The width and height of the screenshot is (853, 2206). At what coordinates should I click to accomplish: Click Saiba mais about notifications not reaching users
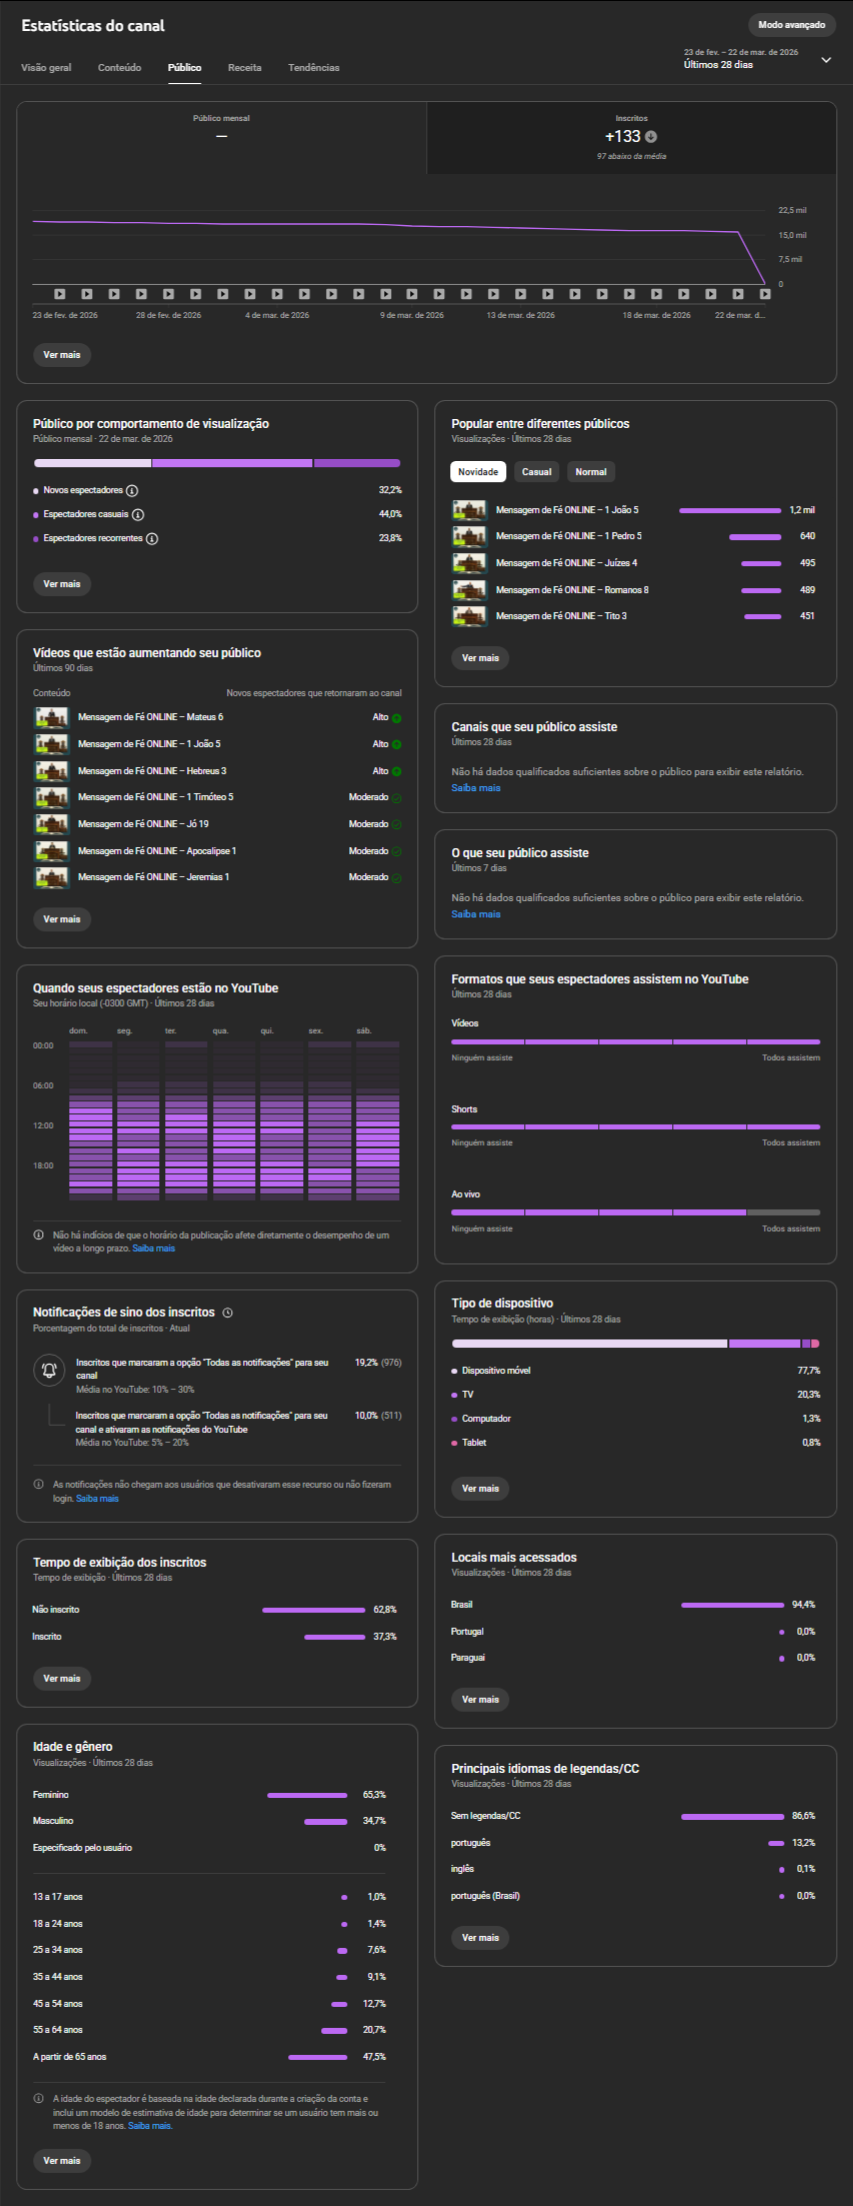click(97, 1498)
